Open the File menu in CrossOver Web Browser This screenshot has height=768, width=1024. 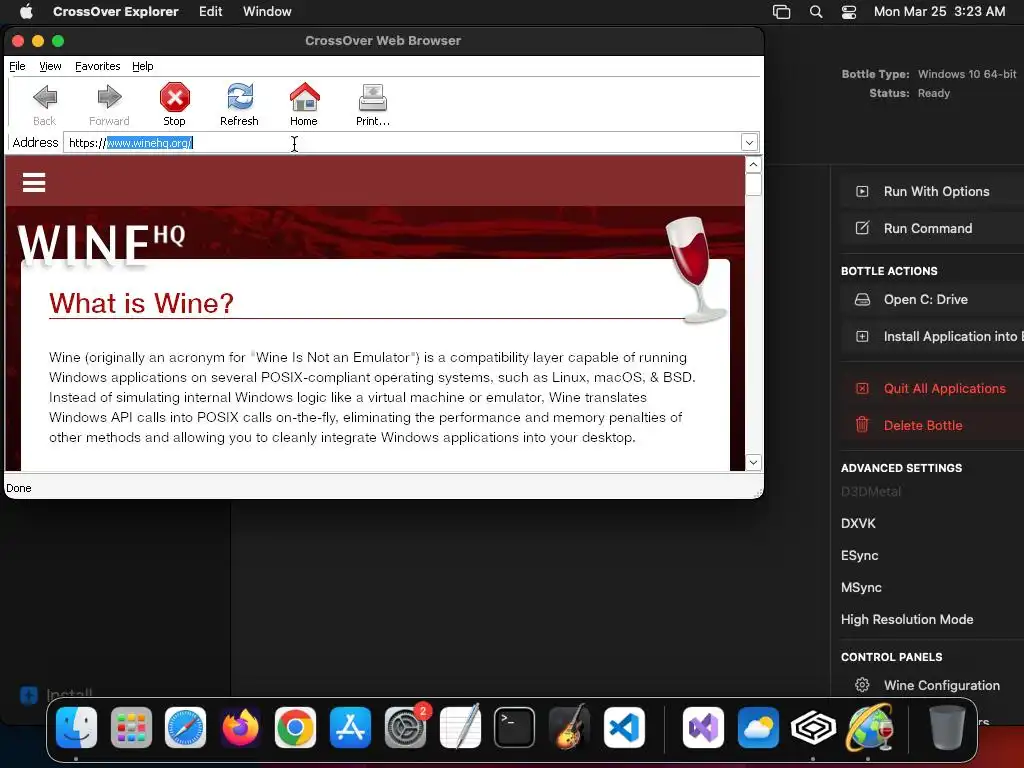point(18,66)
